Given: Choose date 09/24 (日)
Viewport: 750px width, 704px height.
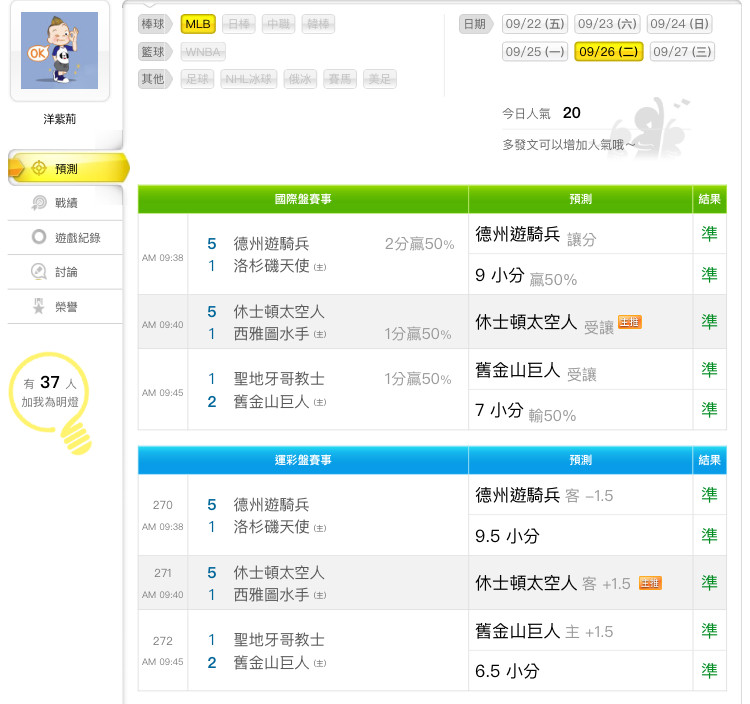Looking at the screenshot, I should 679,24.
